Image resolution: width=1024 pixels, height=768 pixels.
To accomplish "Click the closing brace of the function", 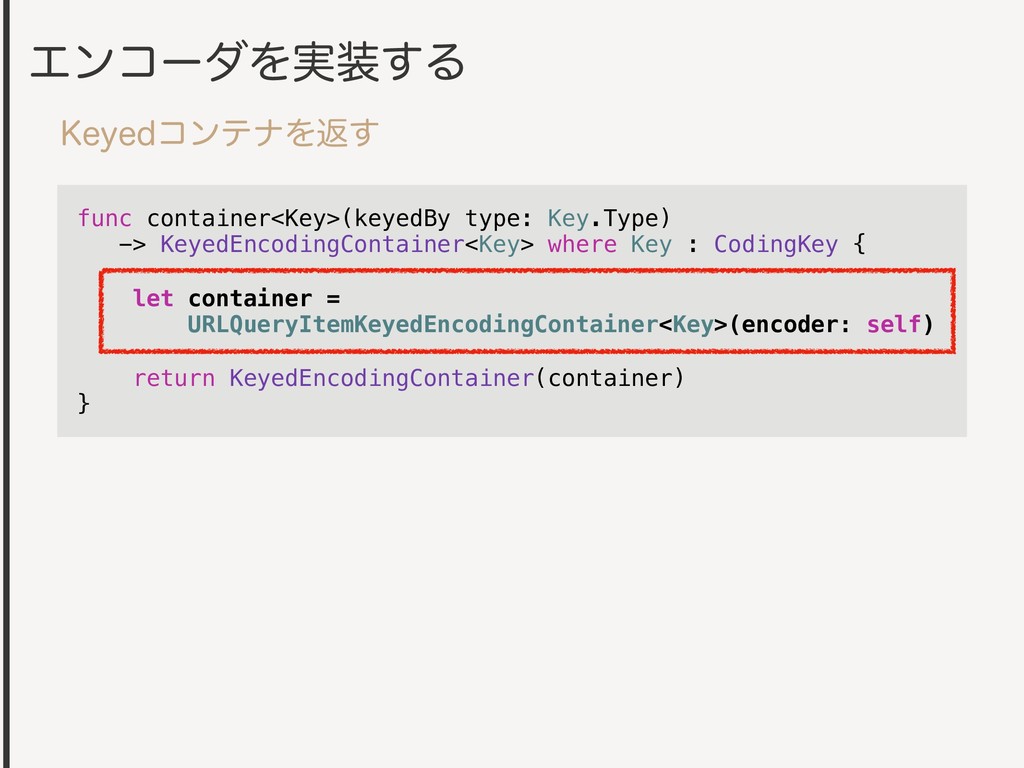I will click(84, 404).
